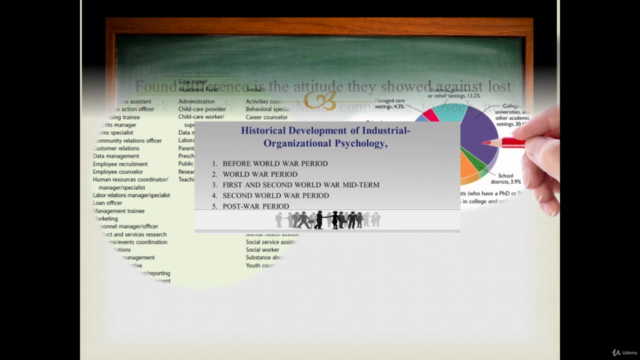
Task: Select list item 'BEFORE WORLD WAR PERIOD'
Action: (x=275, y=164)
